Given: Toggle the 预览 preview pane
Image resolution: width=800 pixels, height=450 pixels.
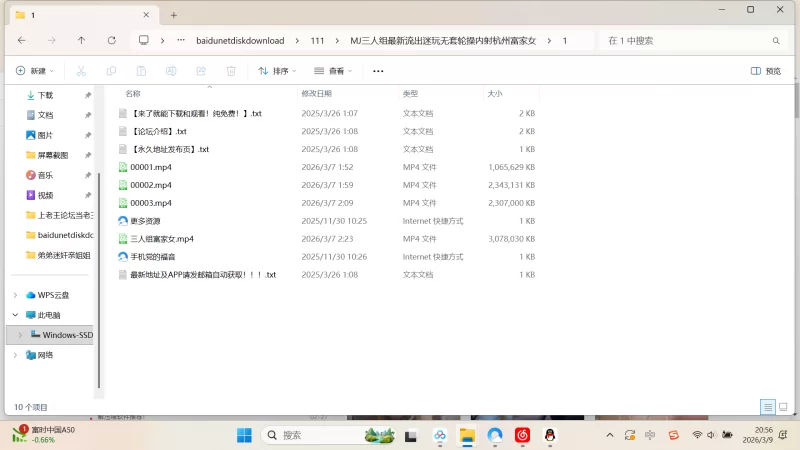Looking at the screenshot, I should (766, 71).
